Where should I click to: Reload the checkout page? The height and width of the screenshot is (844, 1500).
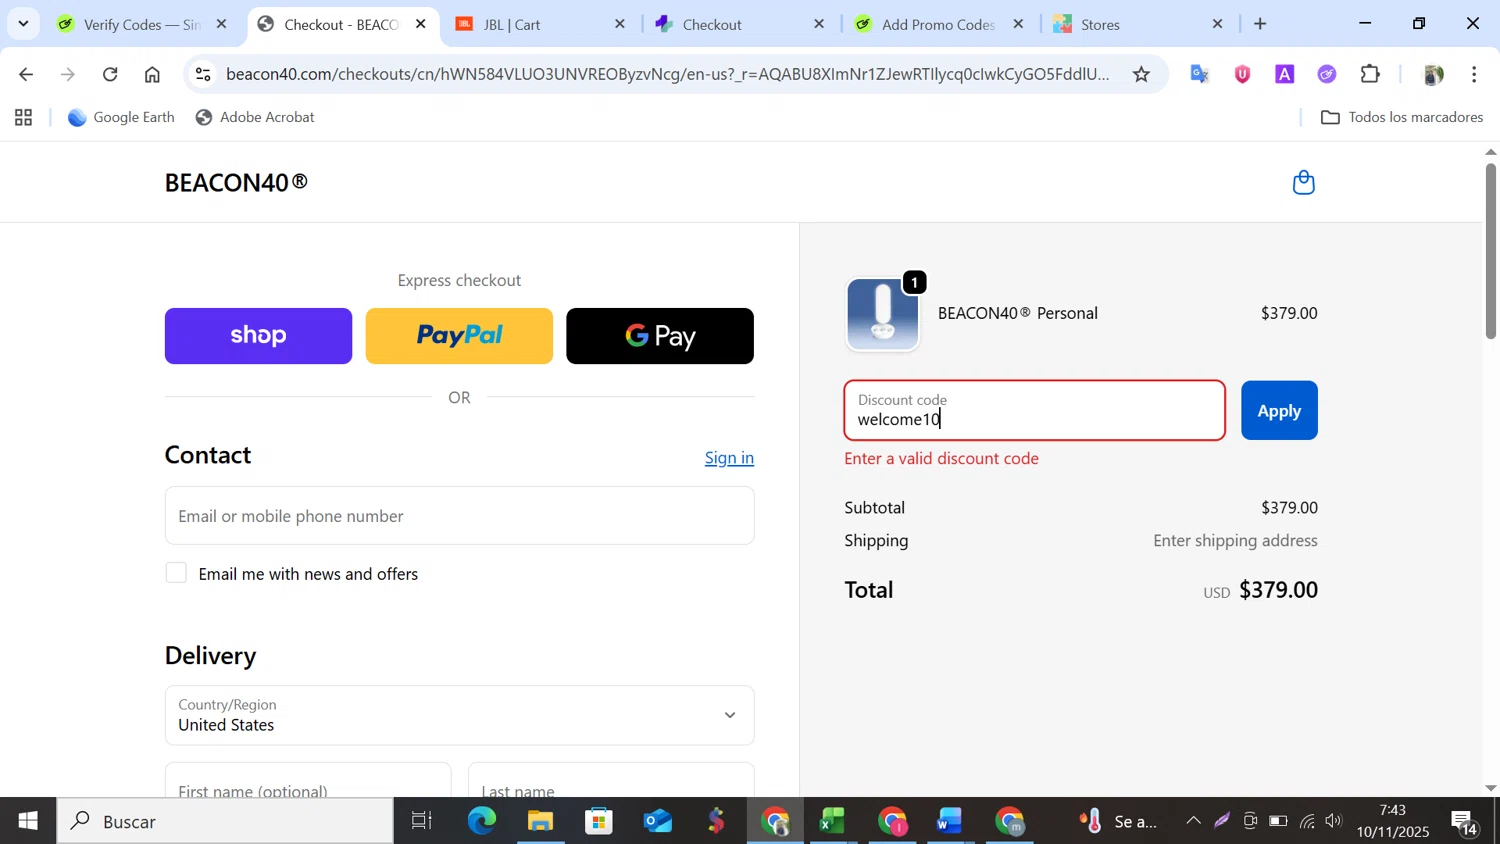coord(111,74)
